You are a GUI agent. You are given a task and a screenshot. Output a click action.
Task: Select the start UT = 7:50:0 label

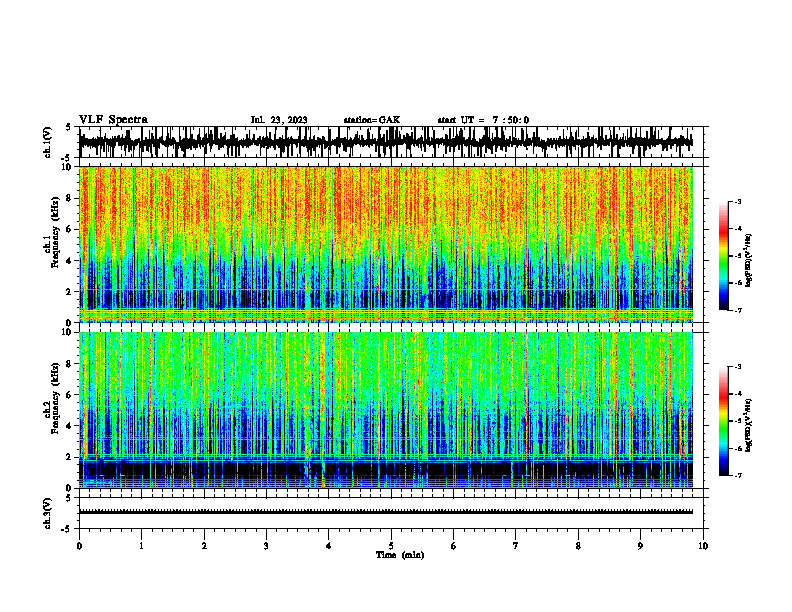(x=483, y=120)
